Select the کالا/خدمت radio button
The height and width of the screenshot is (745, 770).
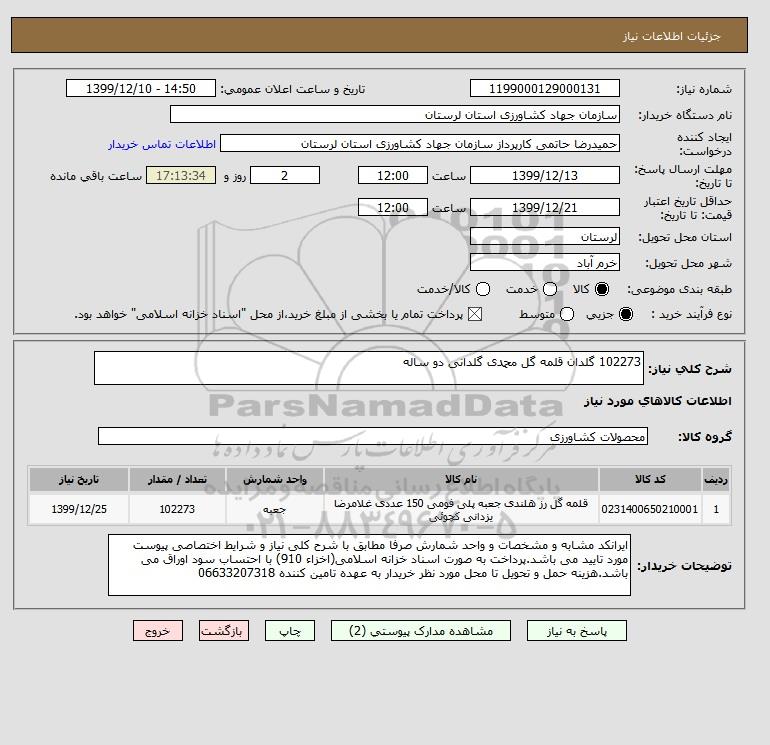click(483, 289)
